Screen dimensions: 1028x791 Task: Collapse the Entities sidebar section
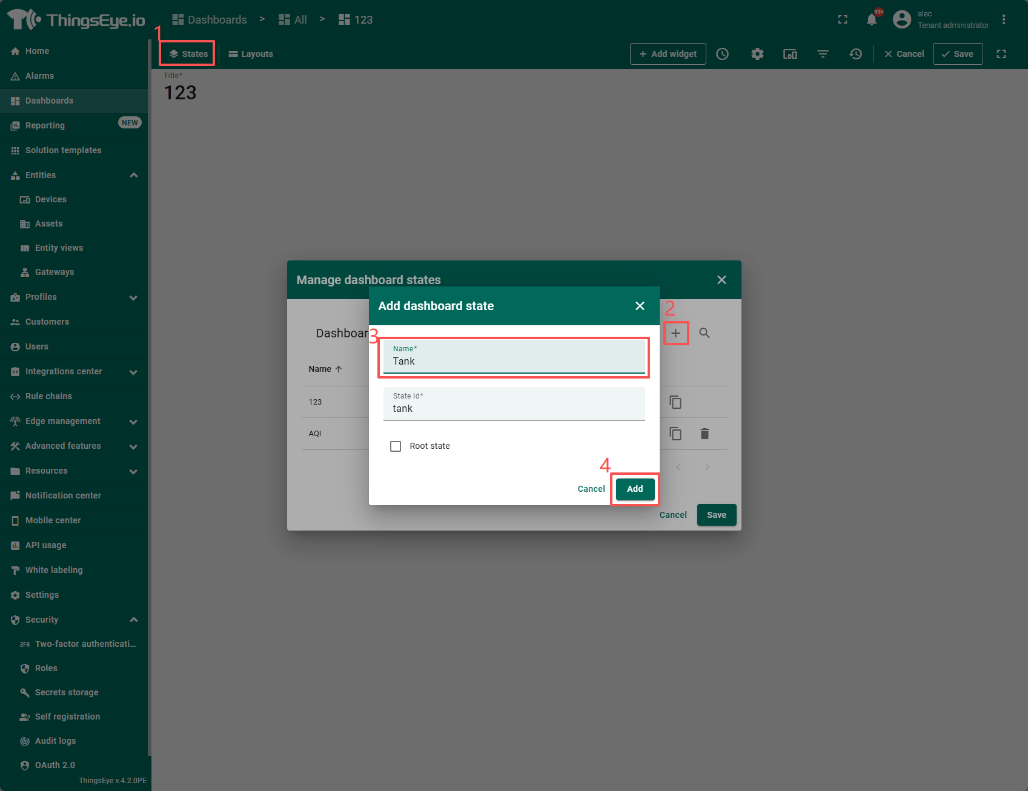[133, 175]
